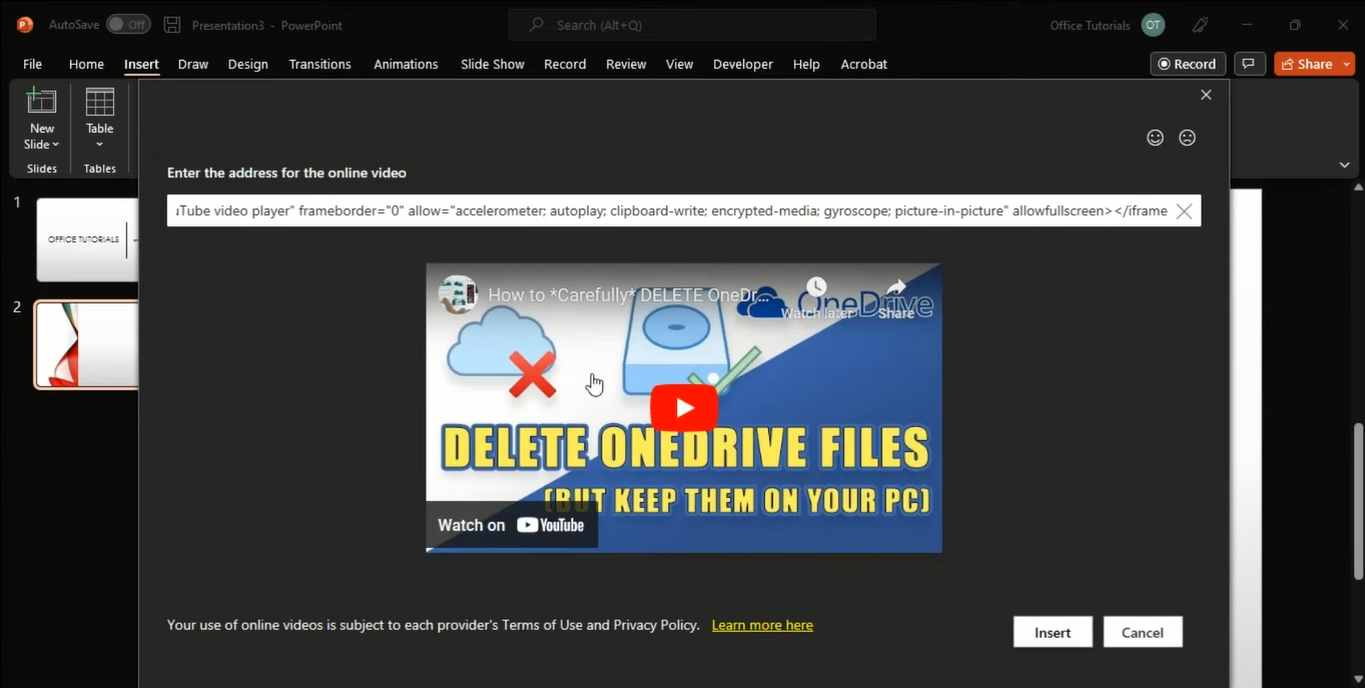Clear the video address field with the X

point(1183,211)
